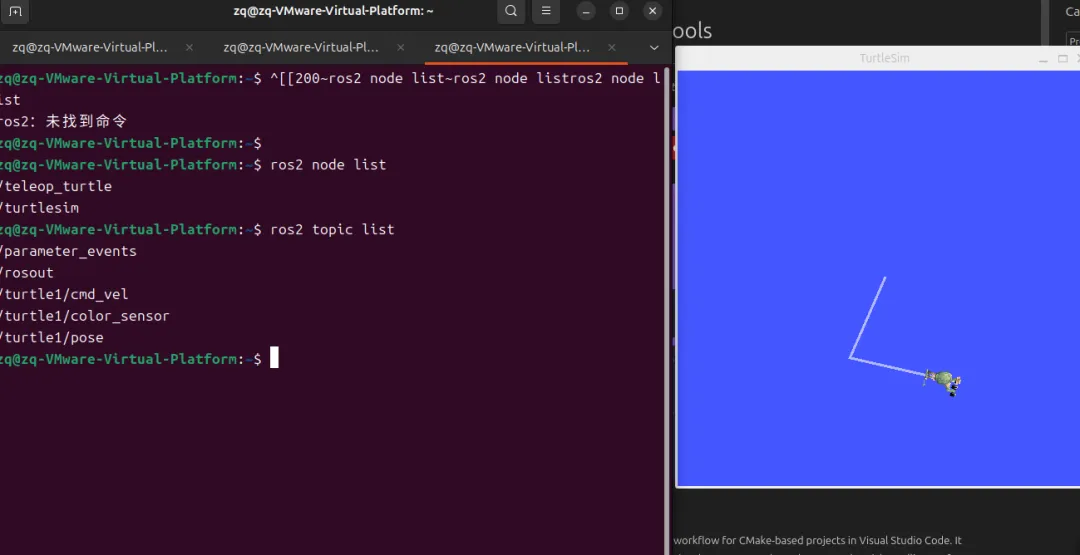Screen dimensions: 1080x555
Task: Close the second terminal tab
Action: [401, 48]
